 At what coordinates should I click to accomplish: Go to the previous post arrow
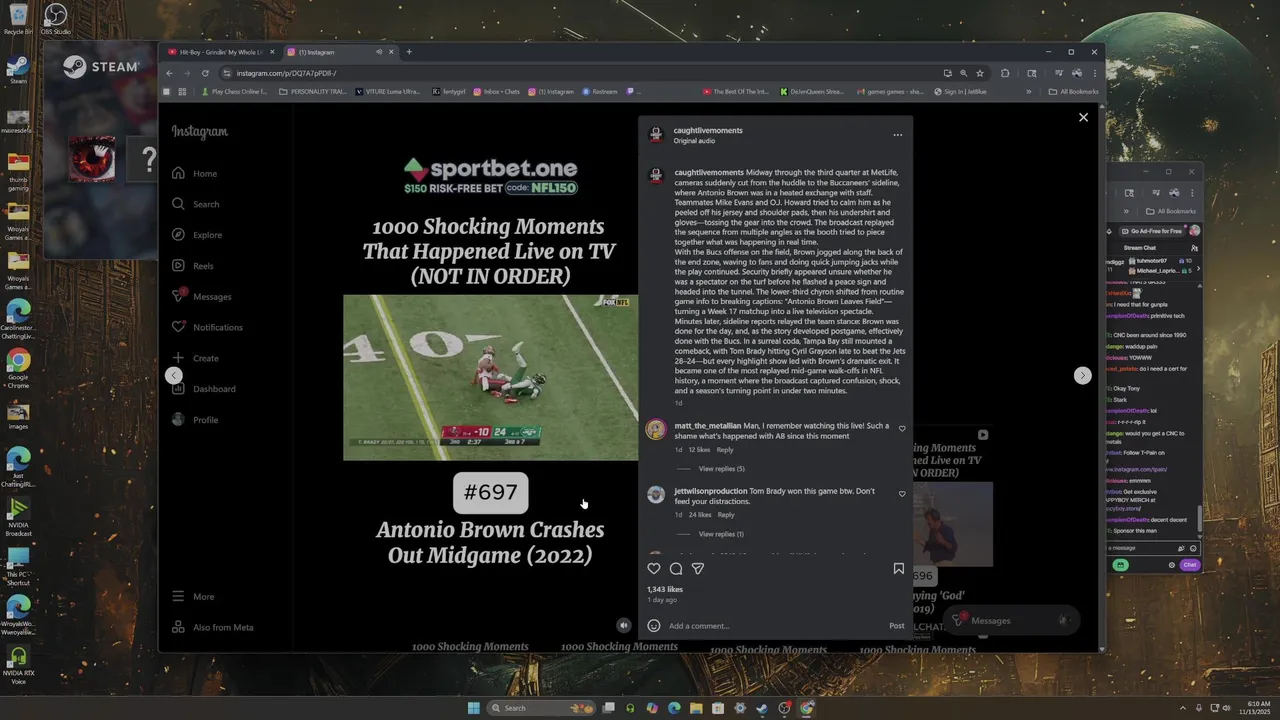pyautogui.click(x=174, y=375)
